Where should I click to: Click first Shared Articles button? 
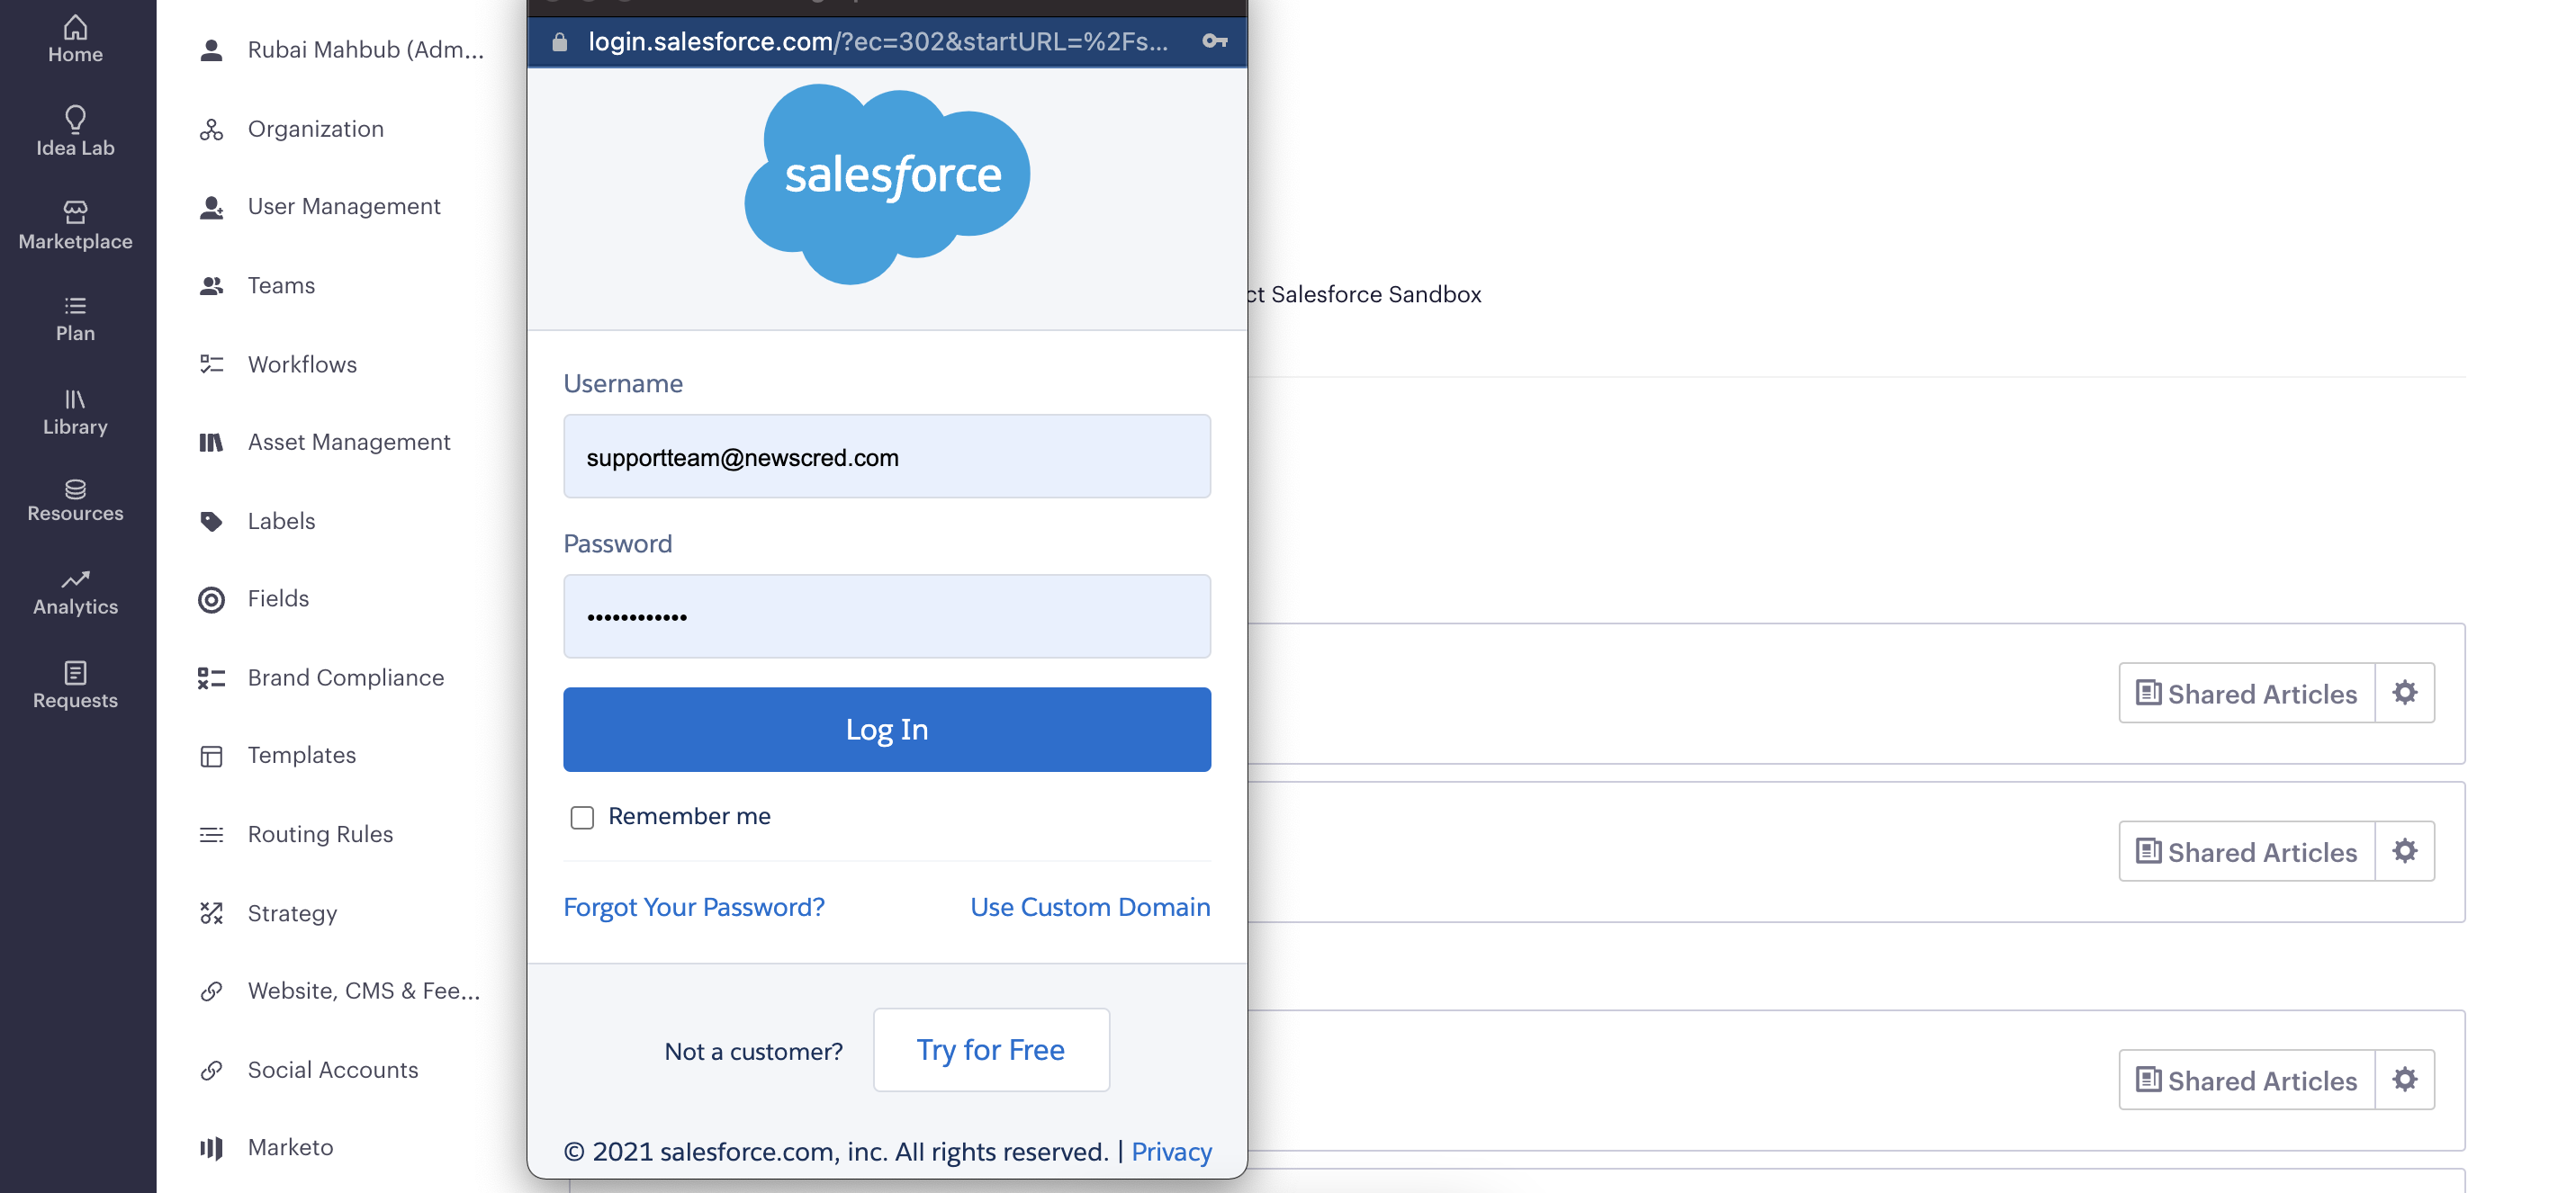point(2246,692)
